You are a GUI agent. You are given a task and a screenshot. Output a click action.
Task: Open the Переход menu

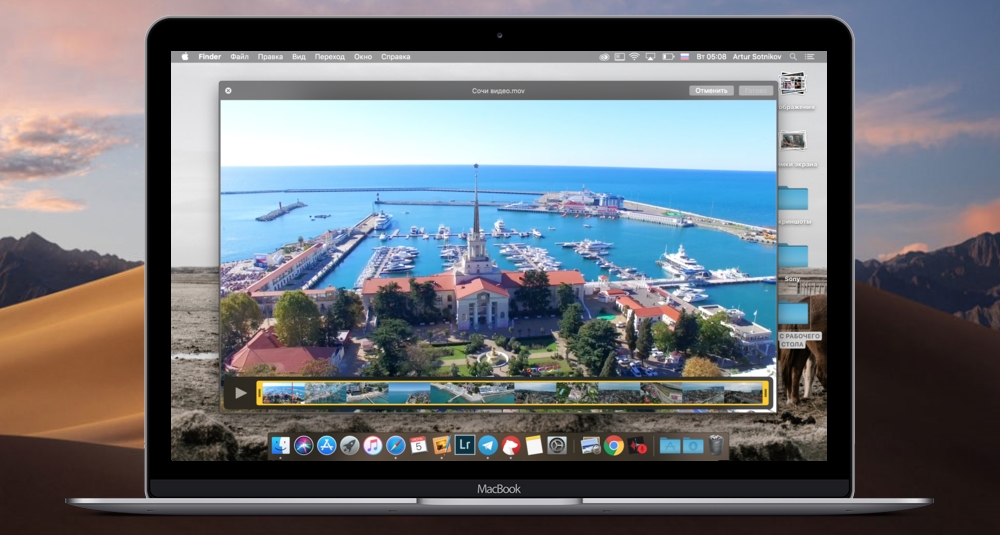[329, 57]
